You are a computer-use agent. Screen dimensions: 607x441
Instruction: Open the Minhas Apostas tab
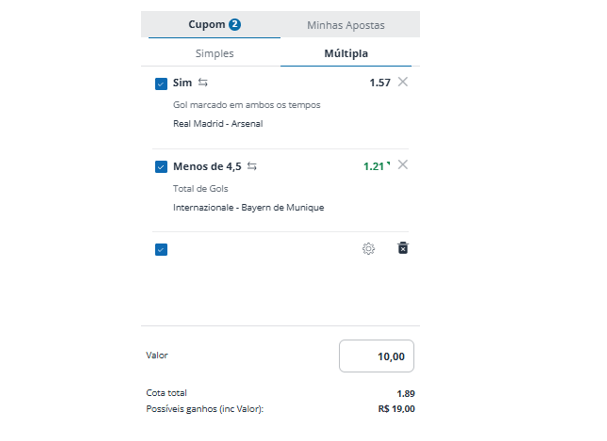tap(345, 24)
